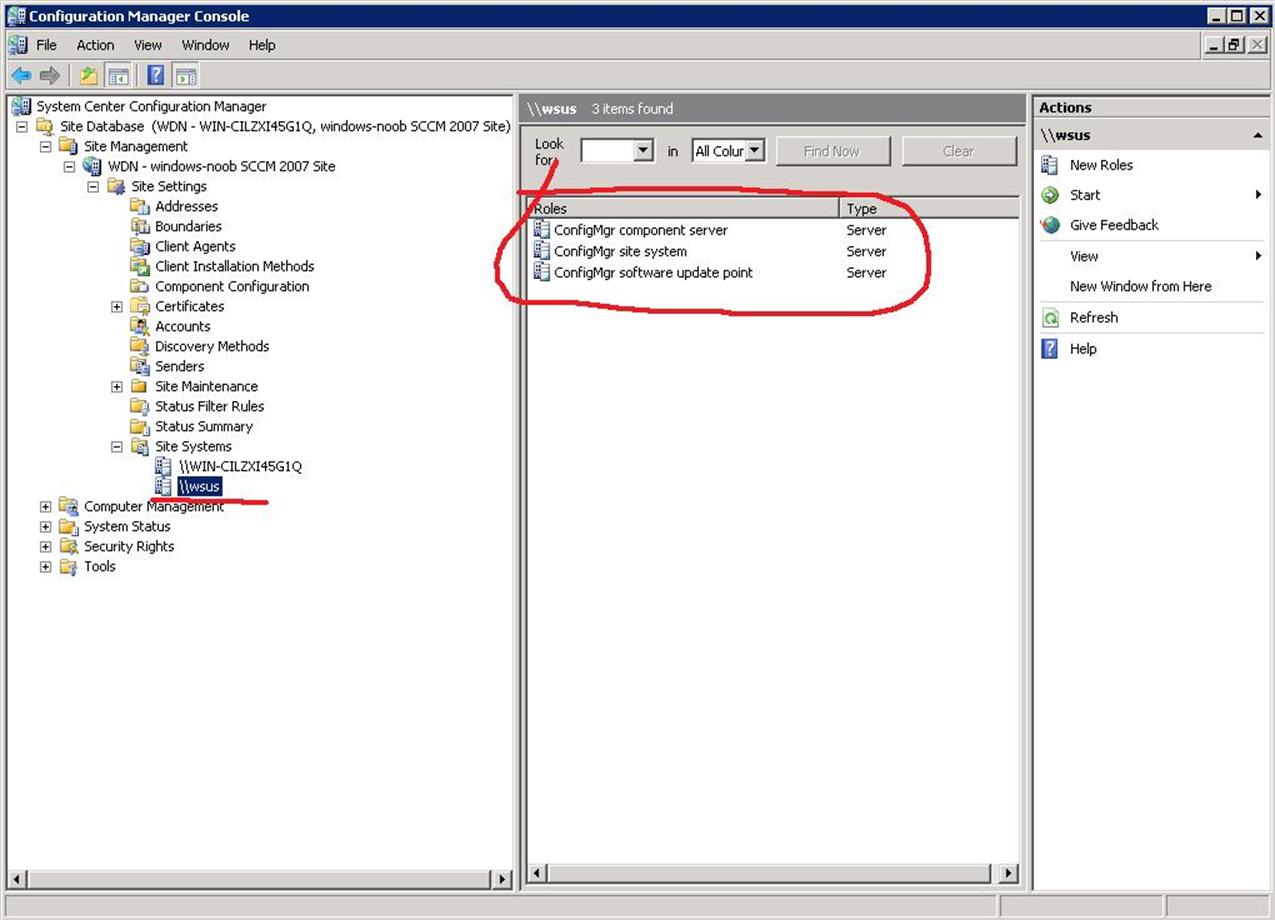Click the Status Filter Rules icon
1275x920 pixels.
139,406
